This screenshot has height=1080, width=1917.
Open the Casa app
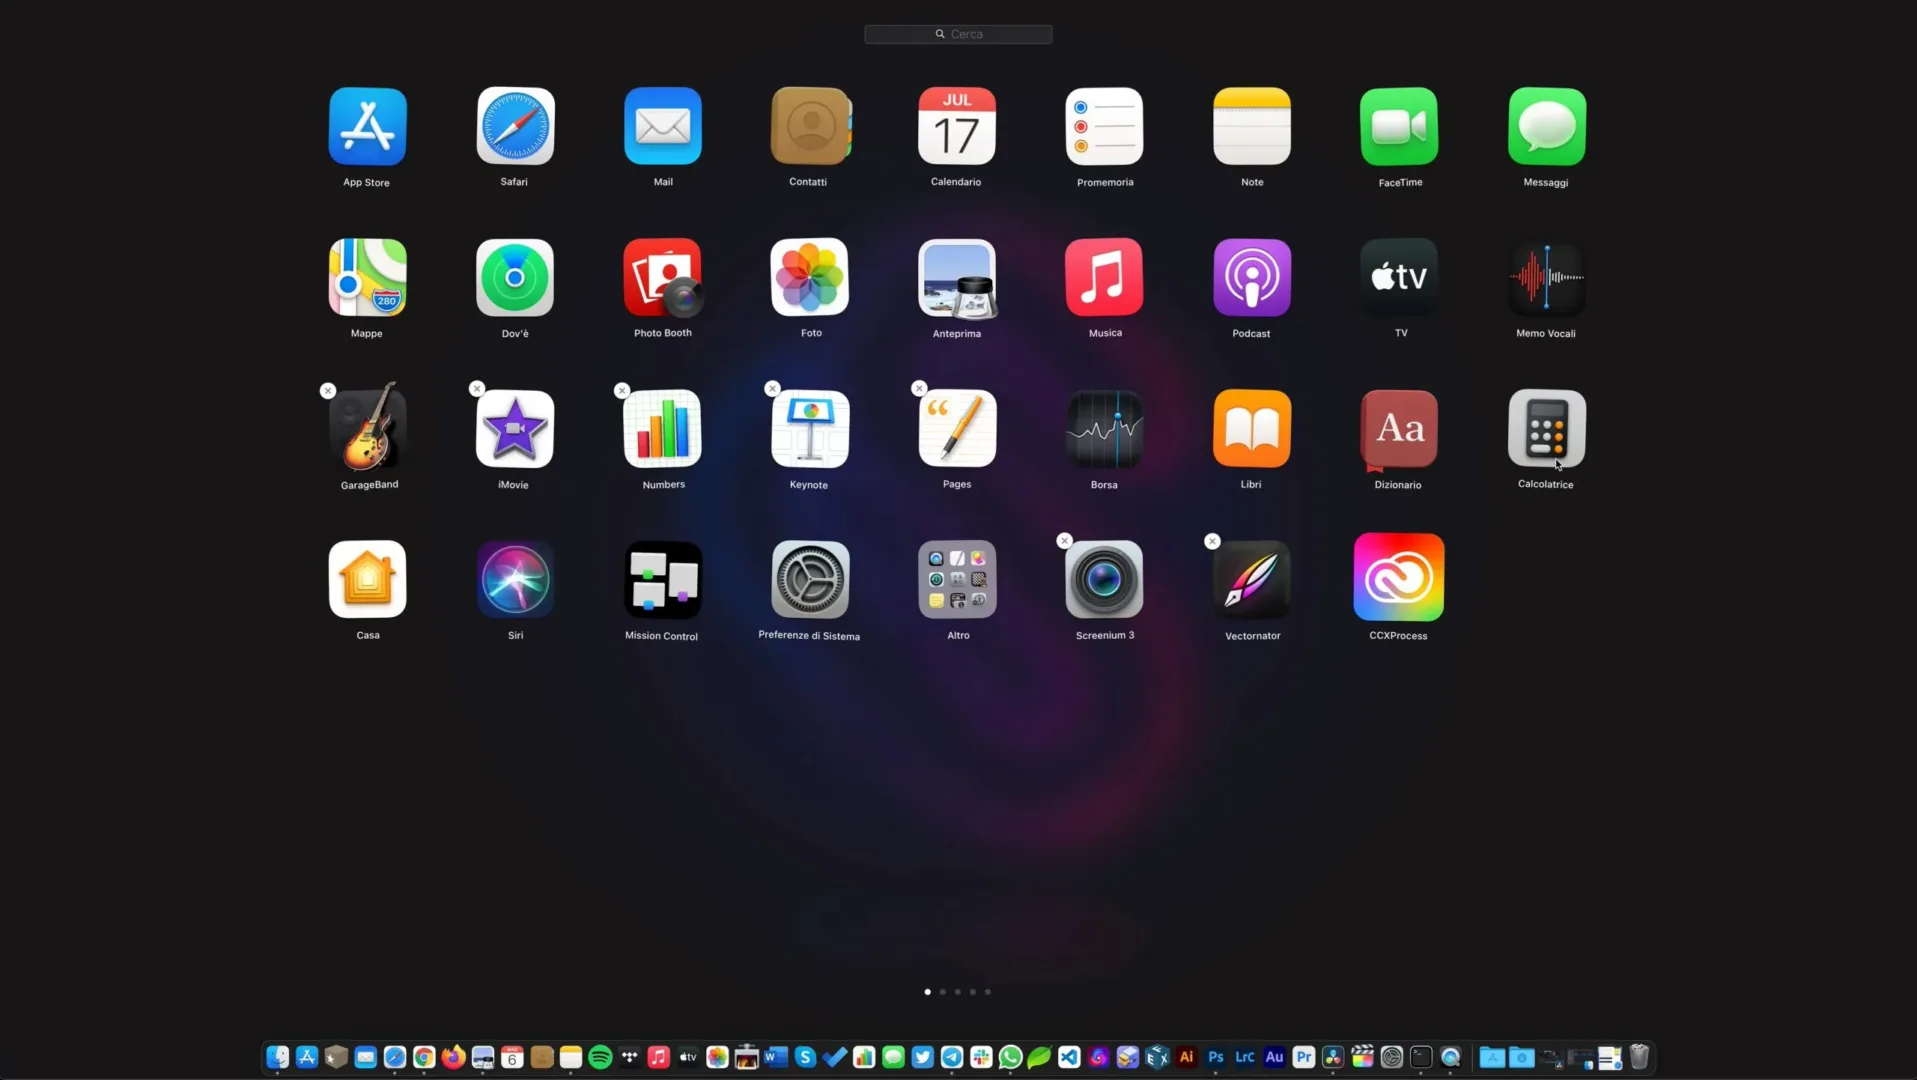pyautogui.click(x=367, y=580)
